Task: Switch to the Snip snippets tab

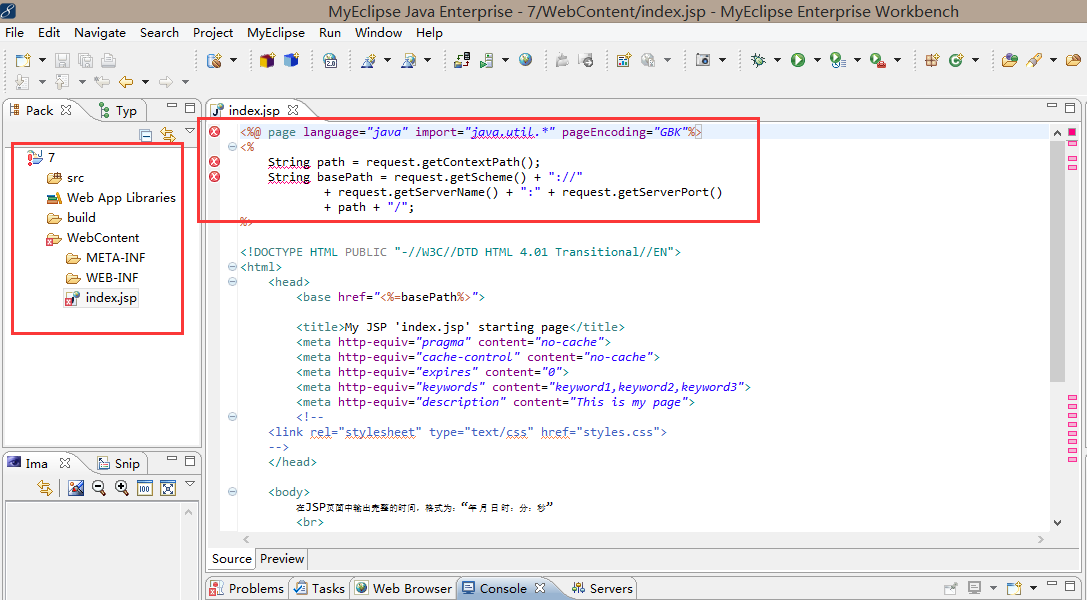Action: [119, 464]
